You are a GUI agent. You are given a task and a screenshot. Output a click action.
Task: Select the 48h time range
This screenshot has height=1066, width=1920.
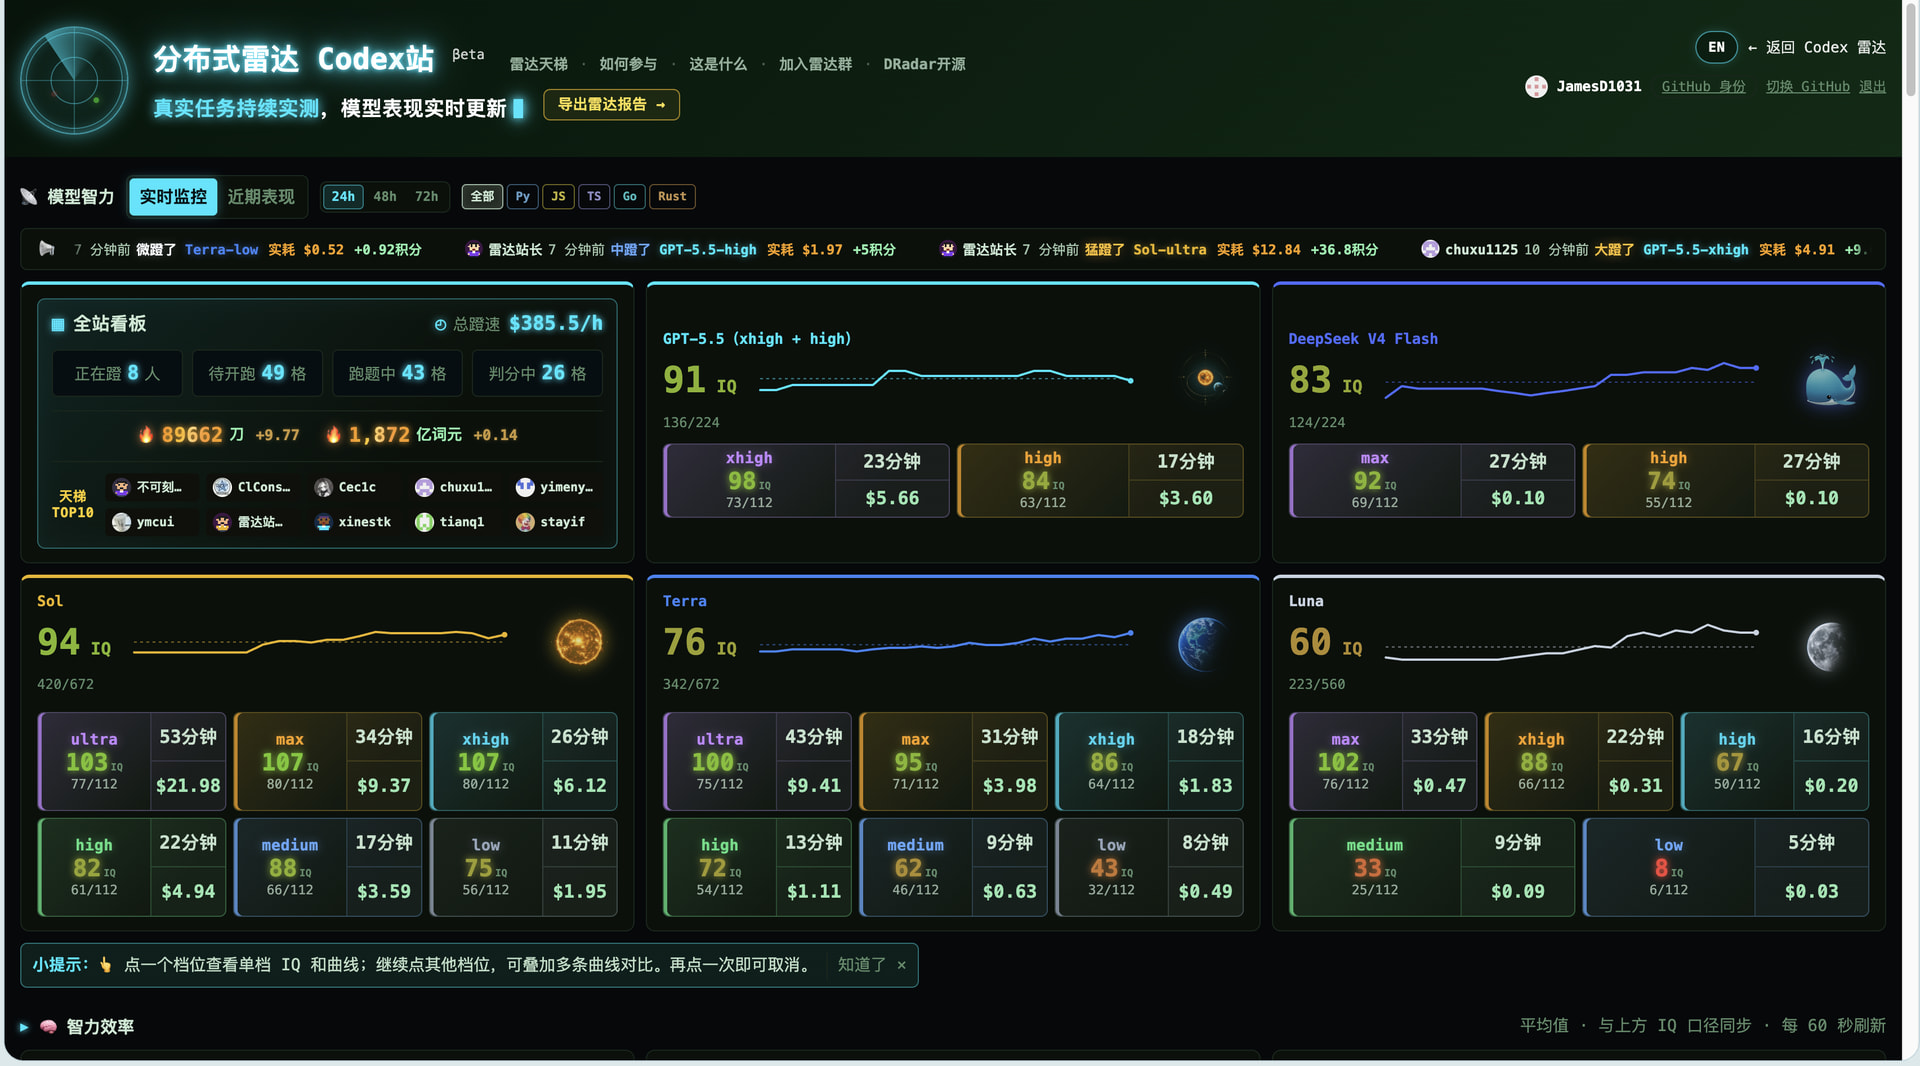coord(385,196)
